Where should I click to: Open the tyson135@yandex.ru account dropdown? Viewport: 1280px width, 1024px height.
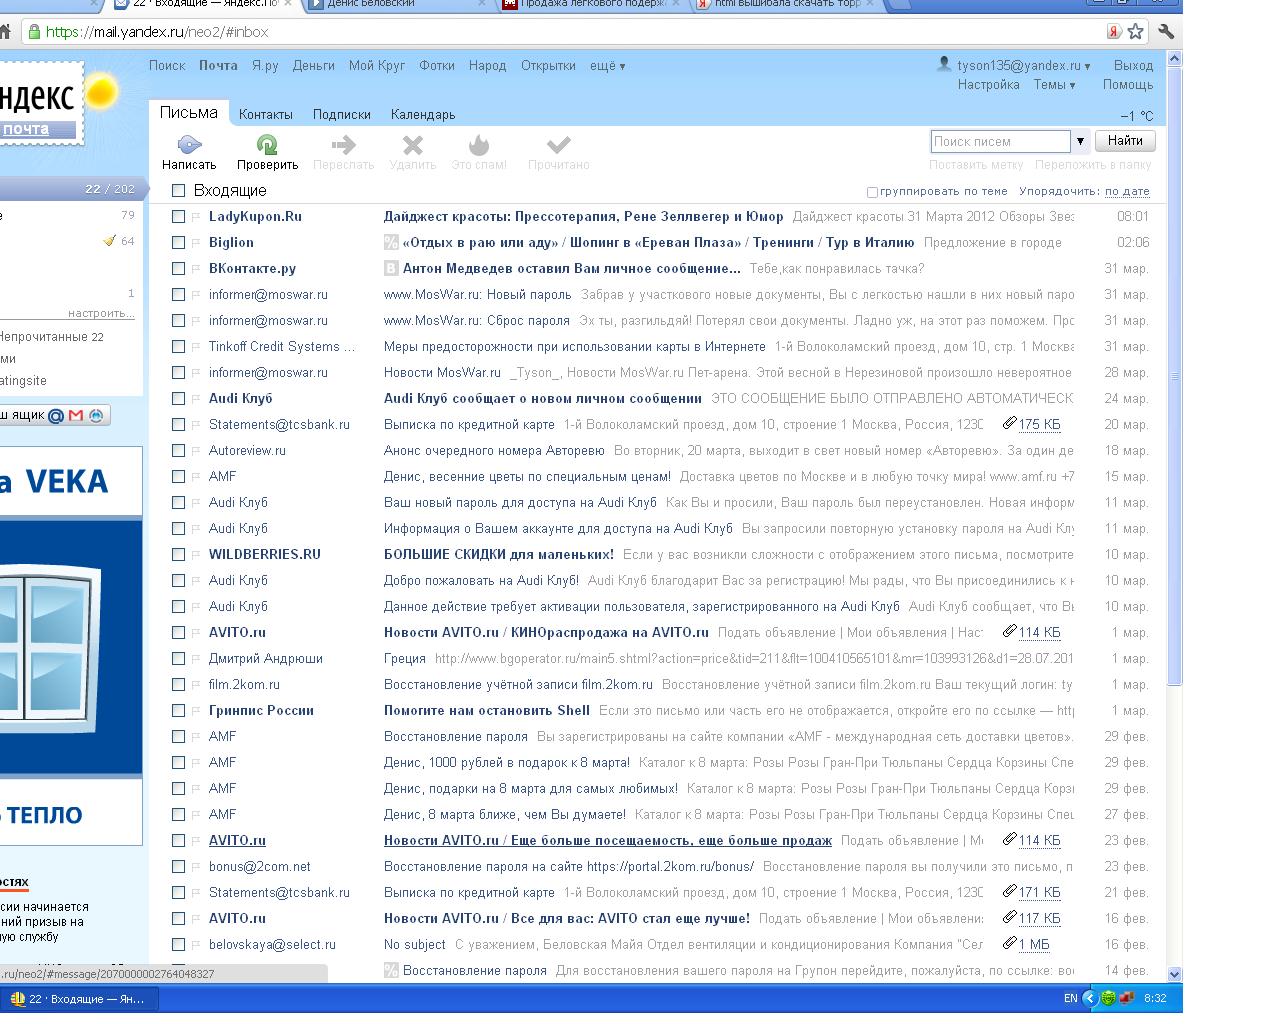point(1023,66)
